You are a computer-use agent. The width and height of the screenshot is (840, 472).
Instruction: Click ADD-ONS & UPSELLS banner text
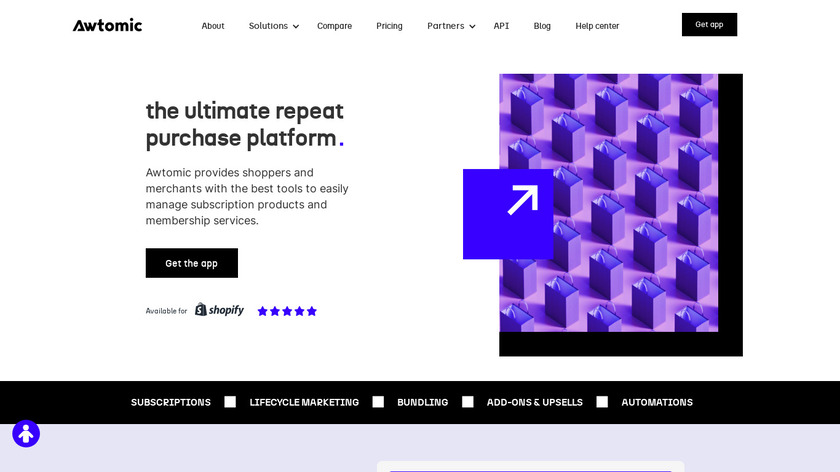click(535, 402)
